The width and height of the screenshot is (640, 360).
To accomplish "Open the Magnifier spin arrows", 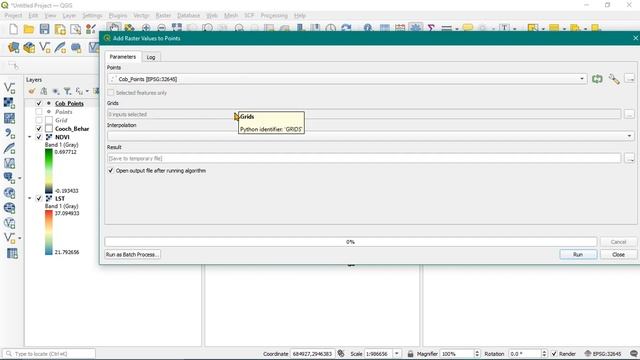I will click(x=477, y=353).
